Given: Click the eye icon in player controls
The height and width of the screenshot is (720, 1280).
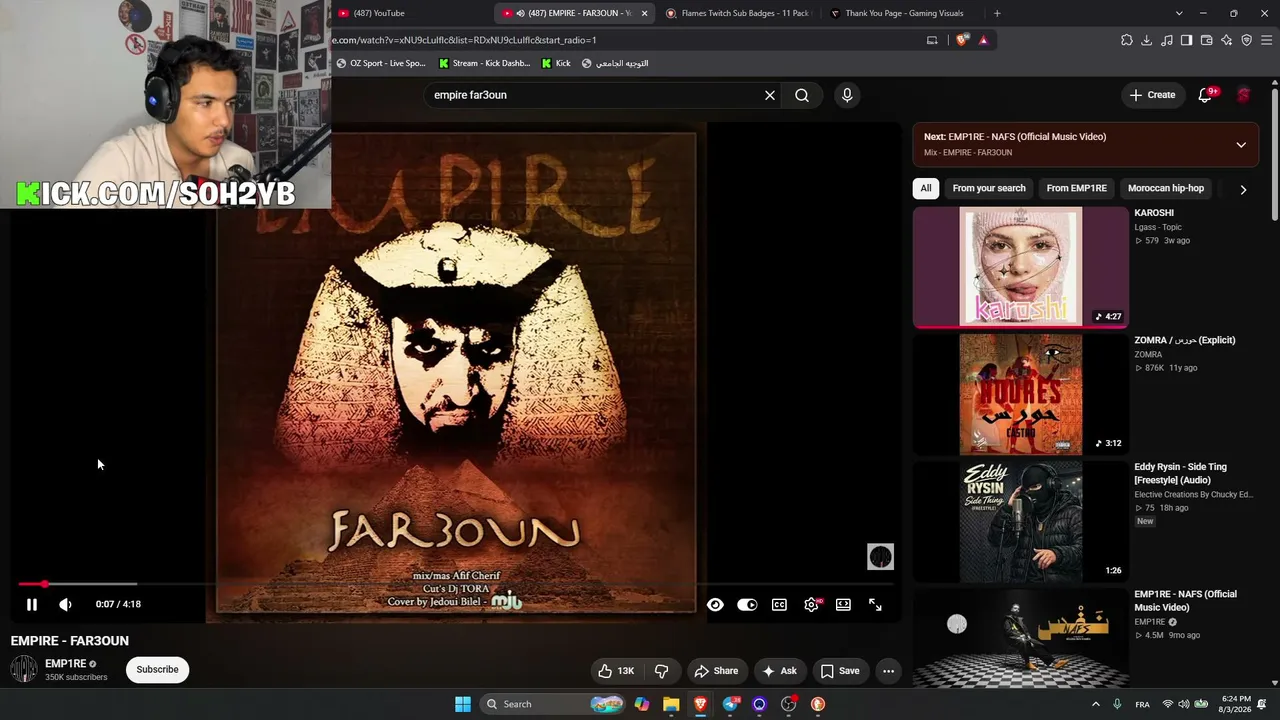Looking at the screenshot, I should (x=715, y=604).
